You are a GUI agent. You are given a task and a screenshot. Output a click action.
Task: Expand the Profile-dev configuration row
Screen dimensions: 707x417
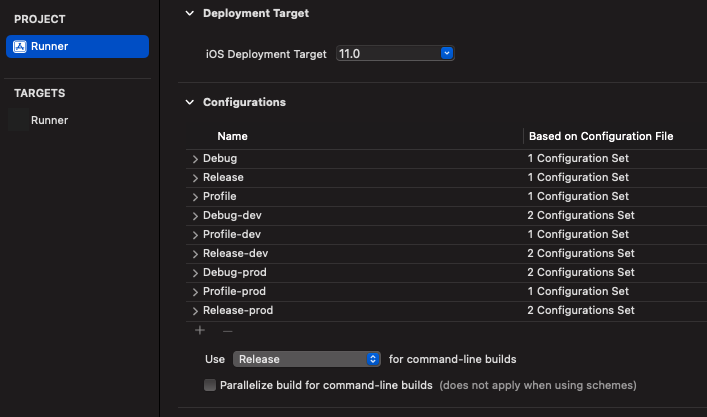click(195, 235)
